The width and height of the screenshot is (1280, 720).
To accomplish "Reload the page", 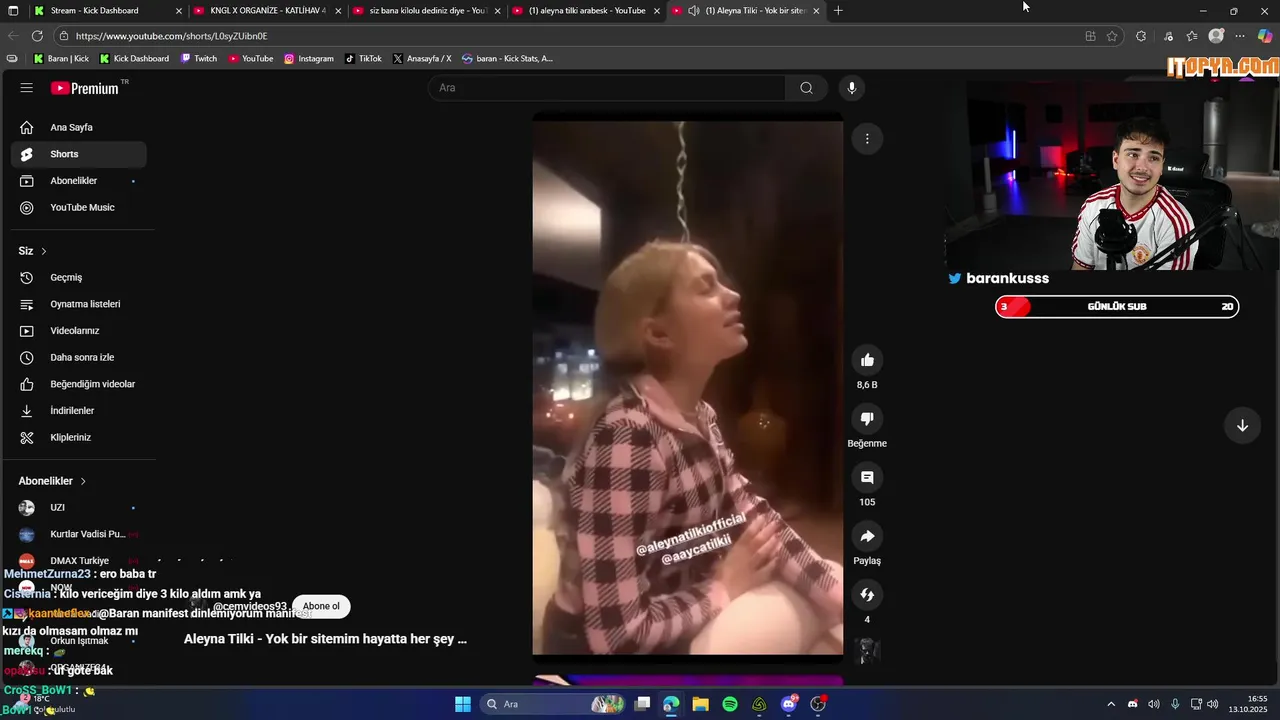I will click(x=37, y=36).
